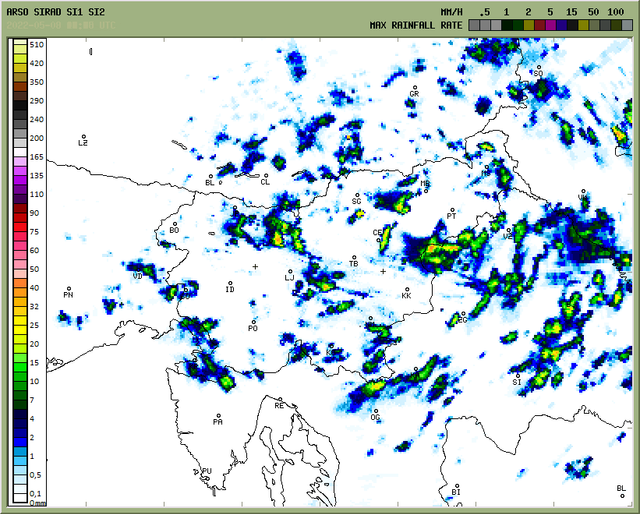Select the green legend swatch labeled 10
Screen dimensions: 640x514
20,386
